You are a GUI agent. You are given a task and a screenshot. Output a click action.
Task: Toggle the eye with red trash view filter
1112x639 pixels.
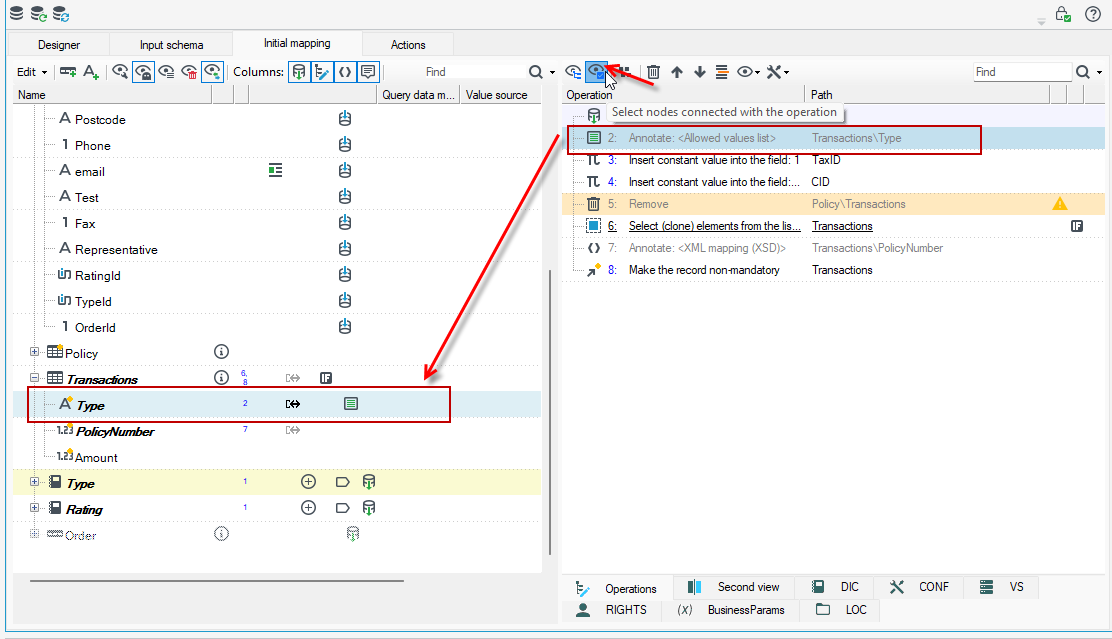[x=189, y=72]
